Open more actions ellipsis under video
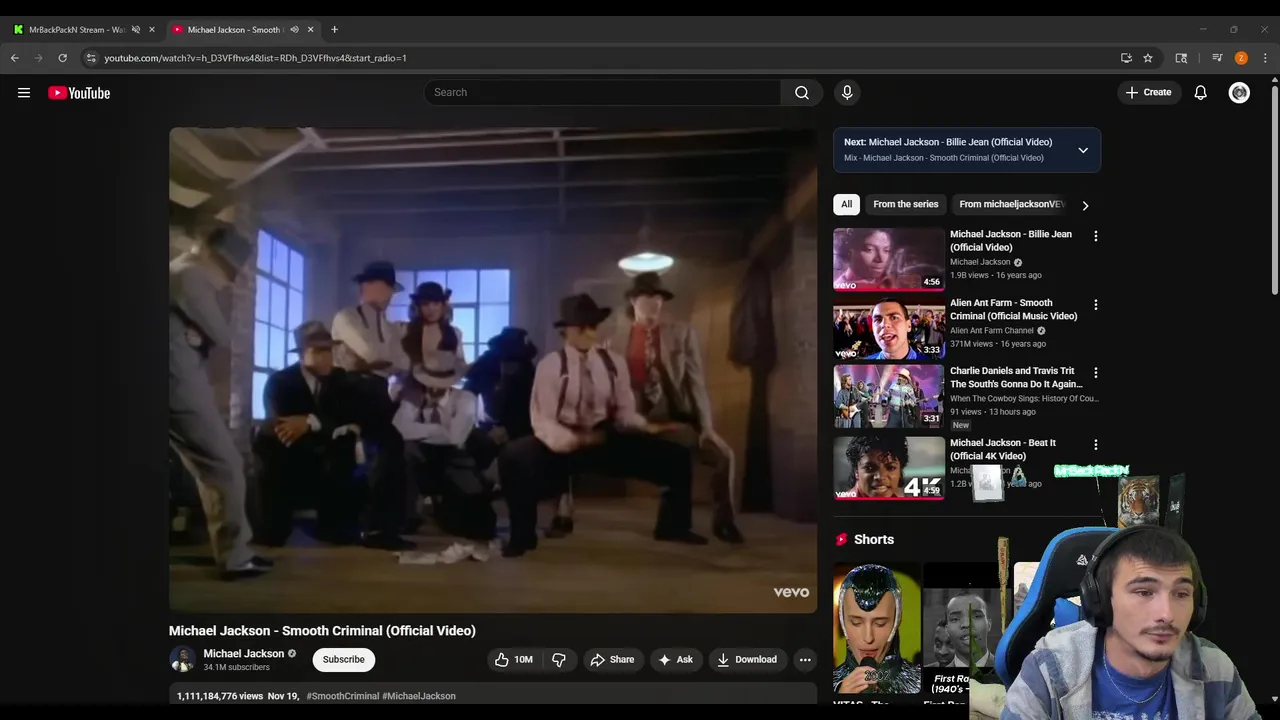The height and width of the screenshot is (720, 1280). coord(805,659)
